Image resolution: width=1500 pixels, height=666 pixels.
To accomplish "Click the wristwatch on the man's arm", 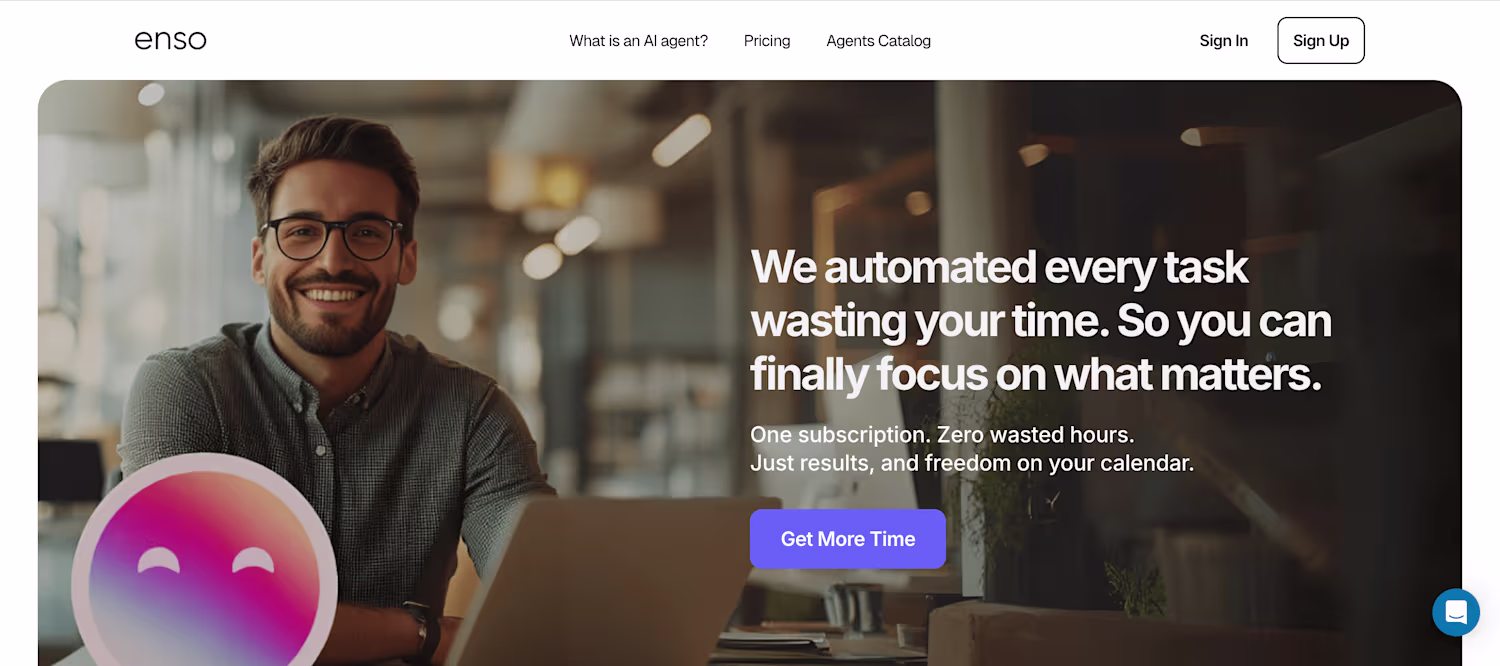I will point(420,629).
